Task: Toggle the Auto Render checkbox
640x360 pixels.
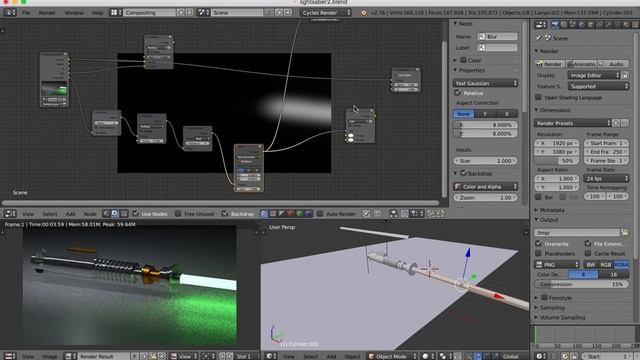Action: (320, 213)
